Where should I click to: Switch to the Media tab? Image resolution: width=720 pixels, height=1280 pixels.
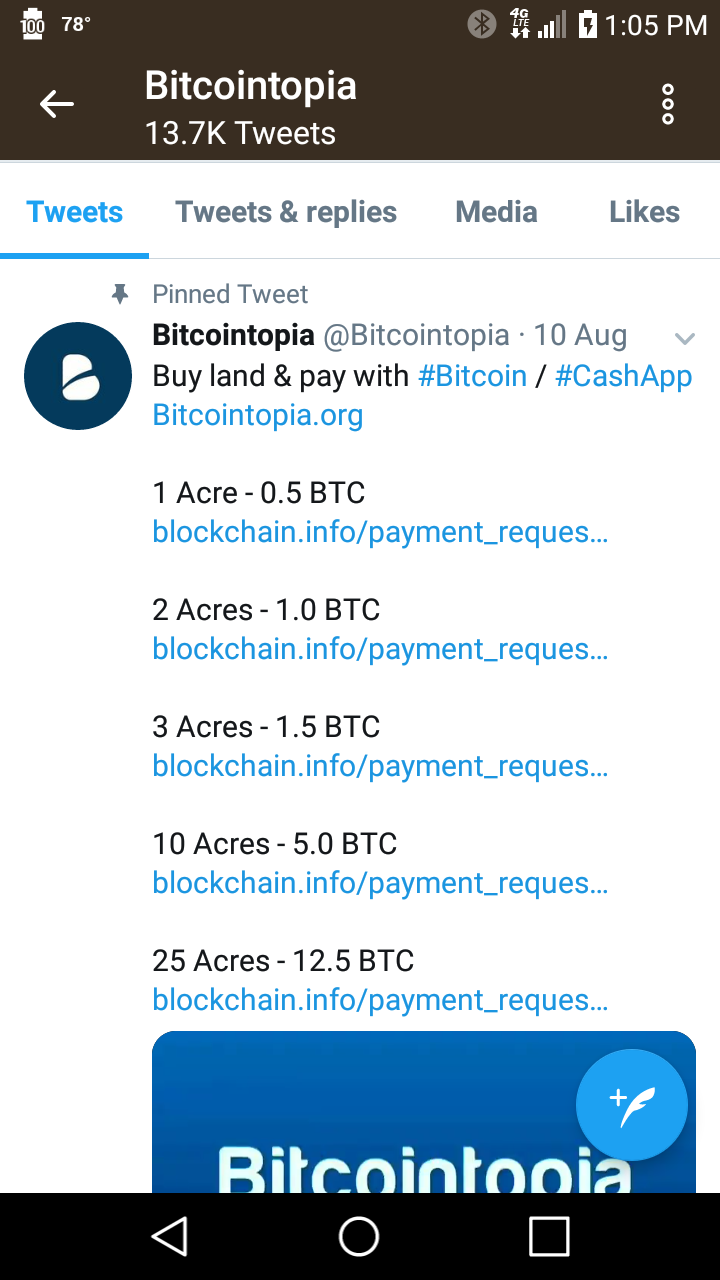[x=496, y=212]
